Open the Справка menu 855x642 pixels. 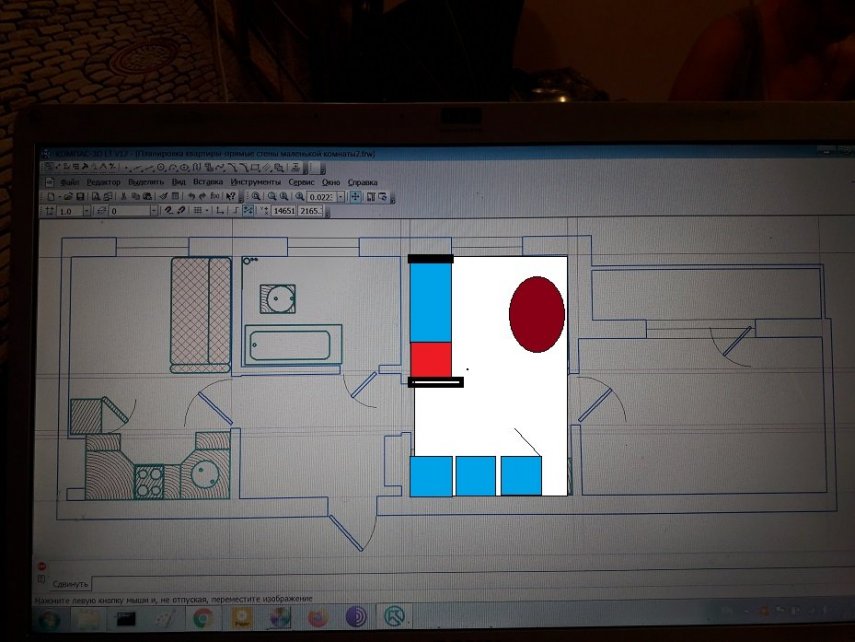[362, 183]
